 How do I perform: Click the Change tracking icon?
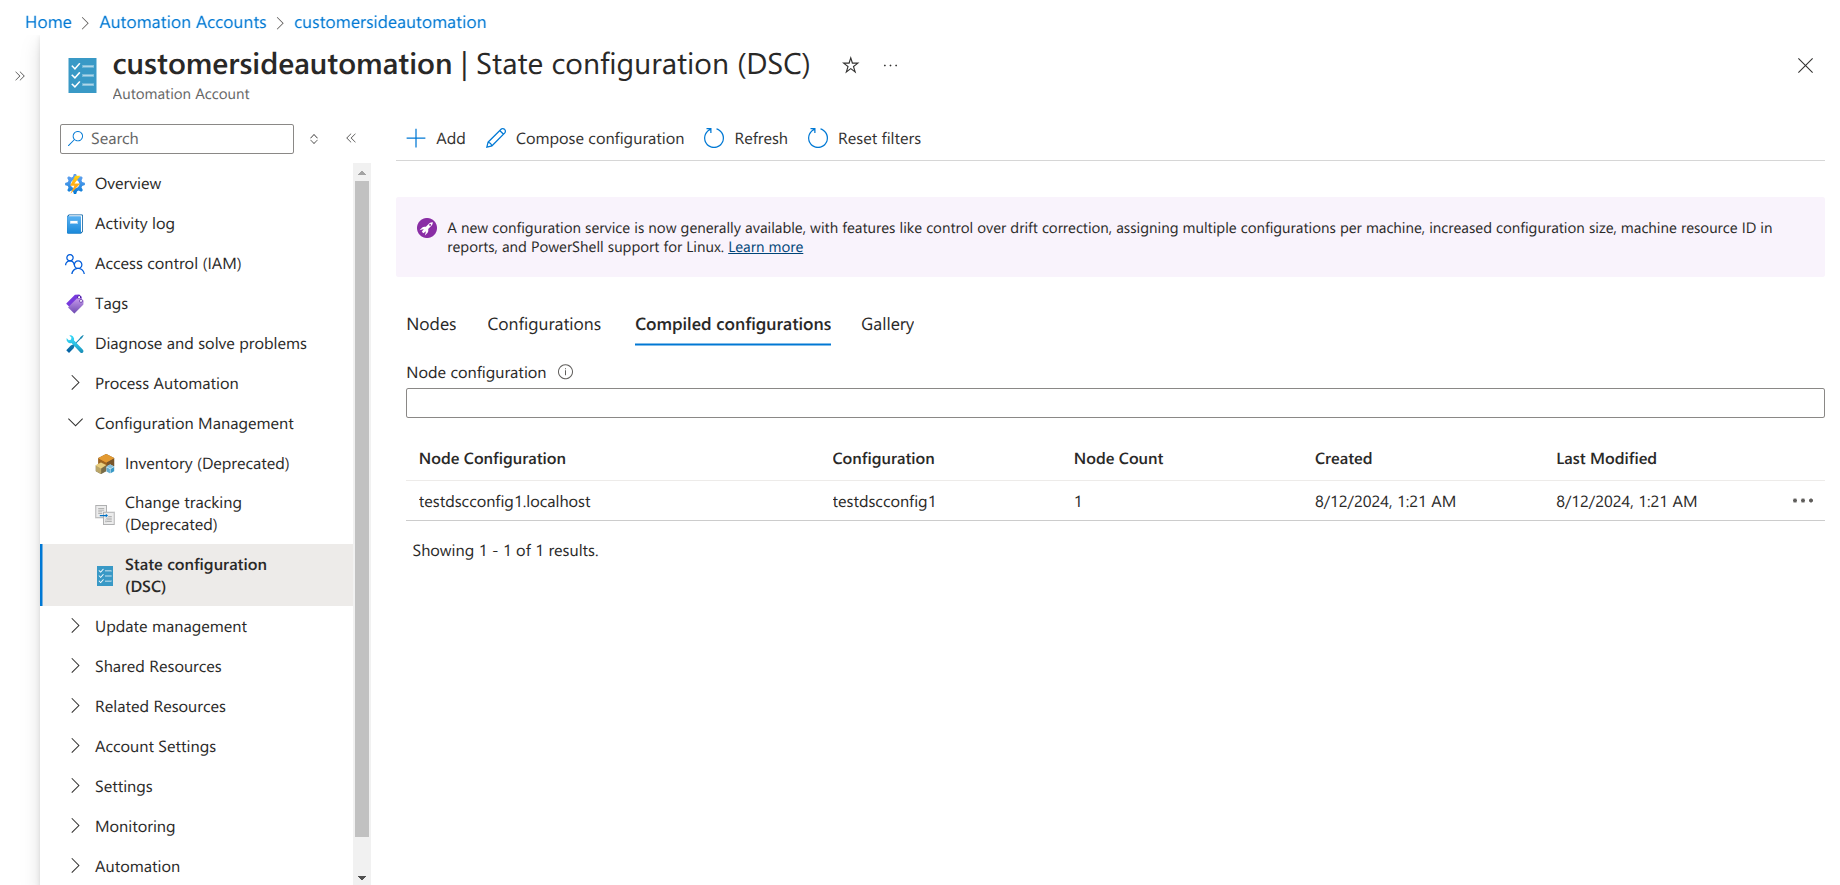point(105,514)
